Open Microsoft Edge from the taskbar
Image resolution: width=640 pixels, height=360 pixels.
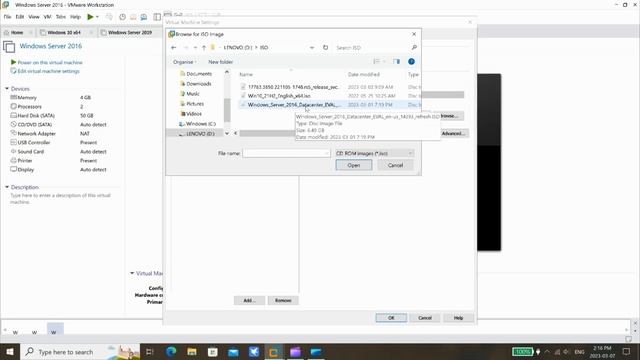pos(171,351)
